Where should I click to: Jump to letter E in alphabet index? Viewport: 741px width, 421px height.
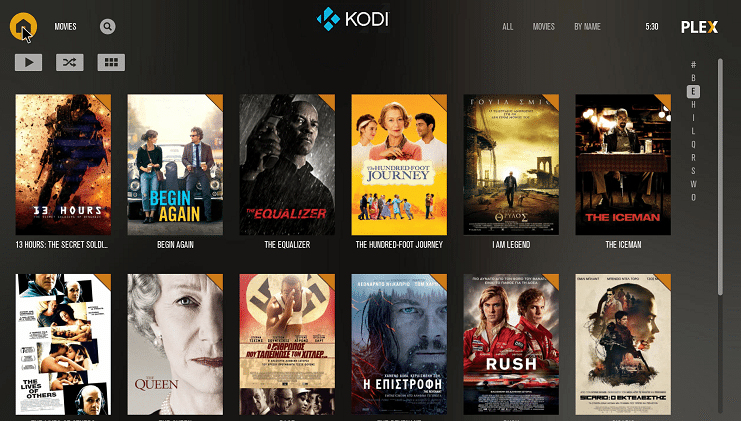[x=693, y=91]
